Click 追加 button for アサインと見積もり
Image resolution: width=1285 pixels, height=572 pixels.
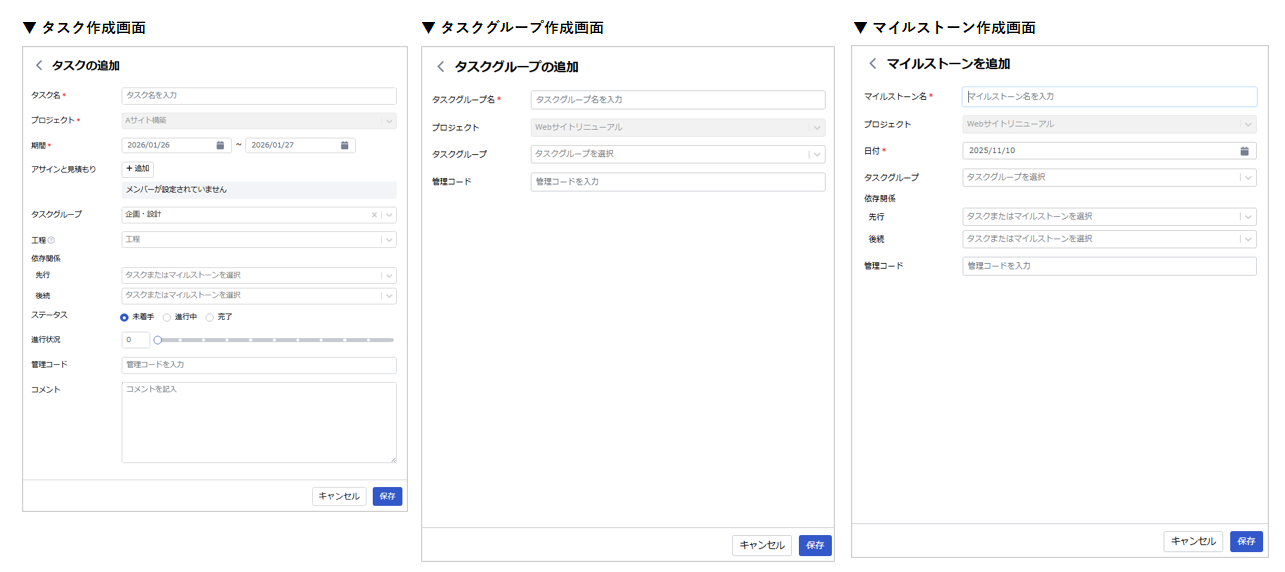137,169
